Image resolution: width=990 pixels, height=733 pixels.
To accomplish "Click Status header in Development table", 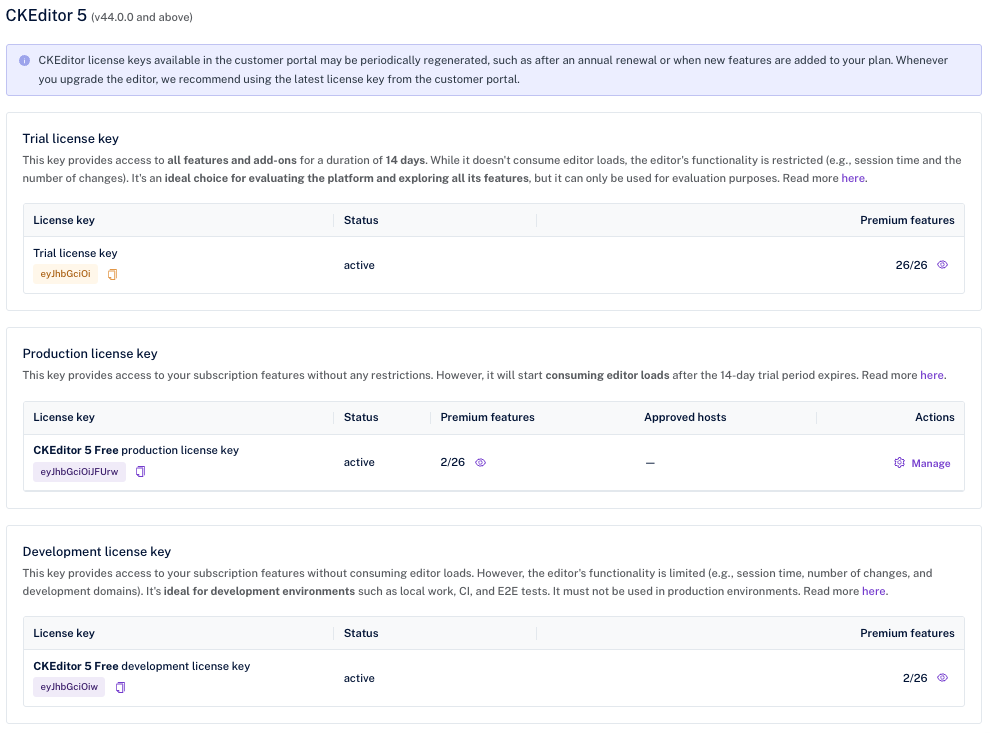I will 361,633.
